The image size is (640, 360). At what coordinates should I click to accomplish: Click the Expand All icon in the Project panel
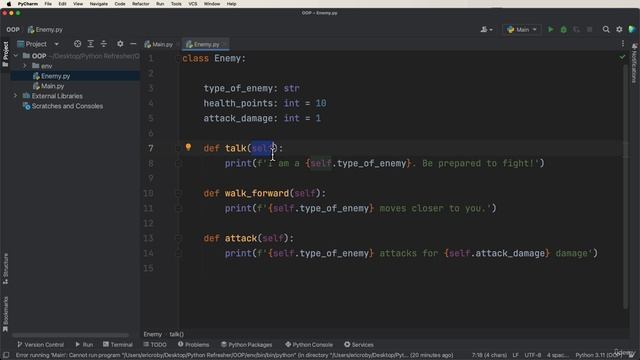(91, 44)
